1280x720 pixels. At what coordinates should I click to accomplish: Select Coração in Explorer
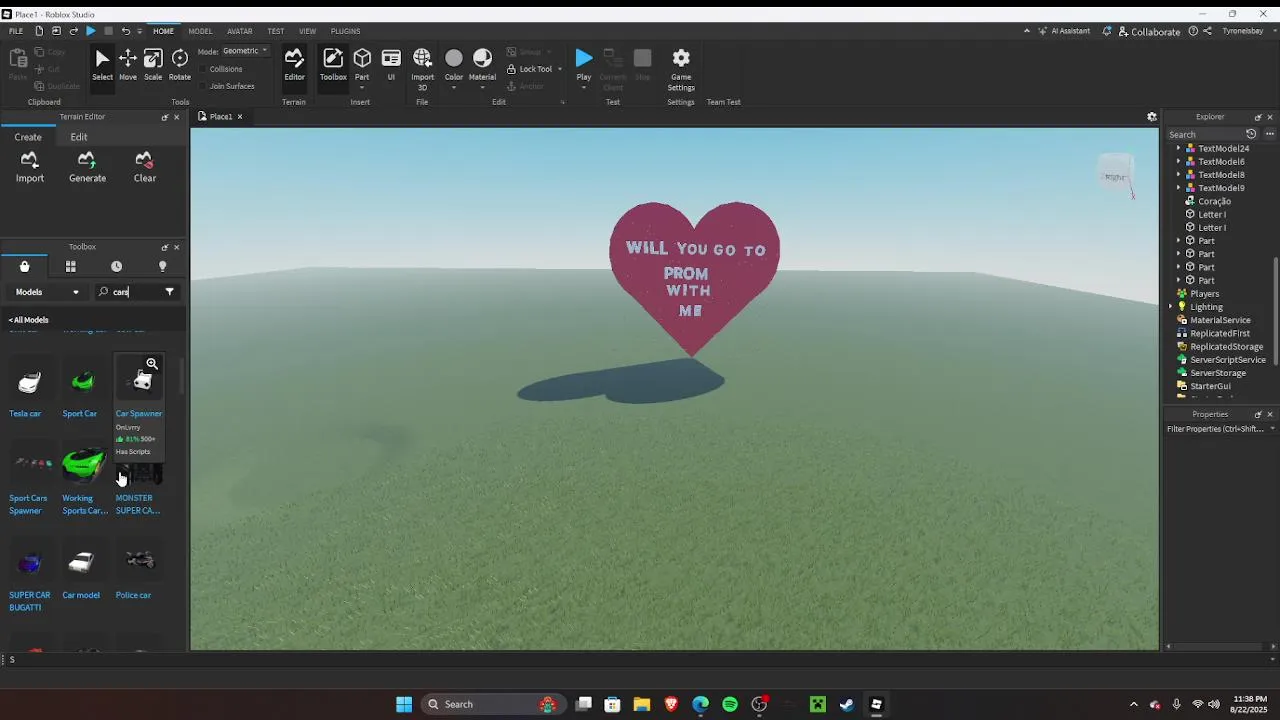point(1214,201)
